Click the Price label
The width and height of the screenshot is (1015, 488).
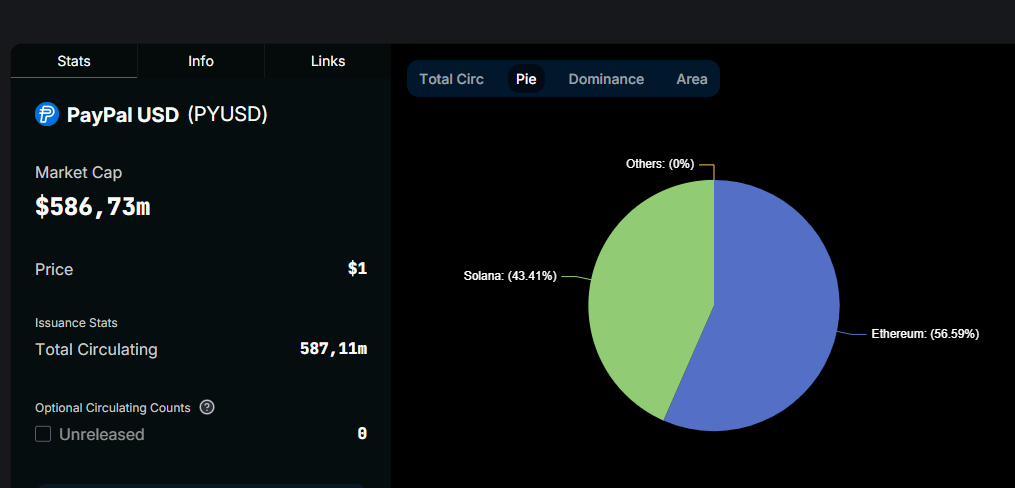54,269
